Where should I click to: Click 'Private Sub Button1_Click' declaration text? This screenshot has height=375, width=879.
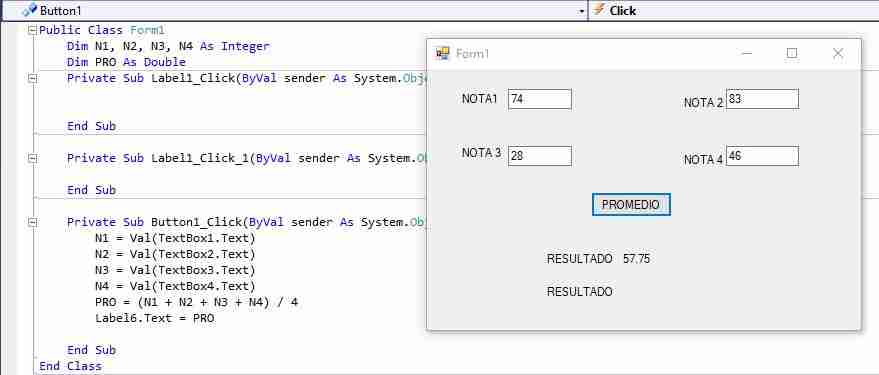[155, 223]
